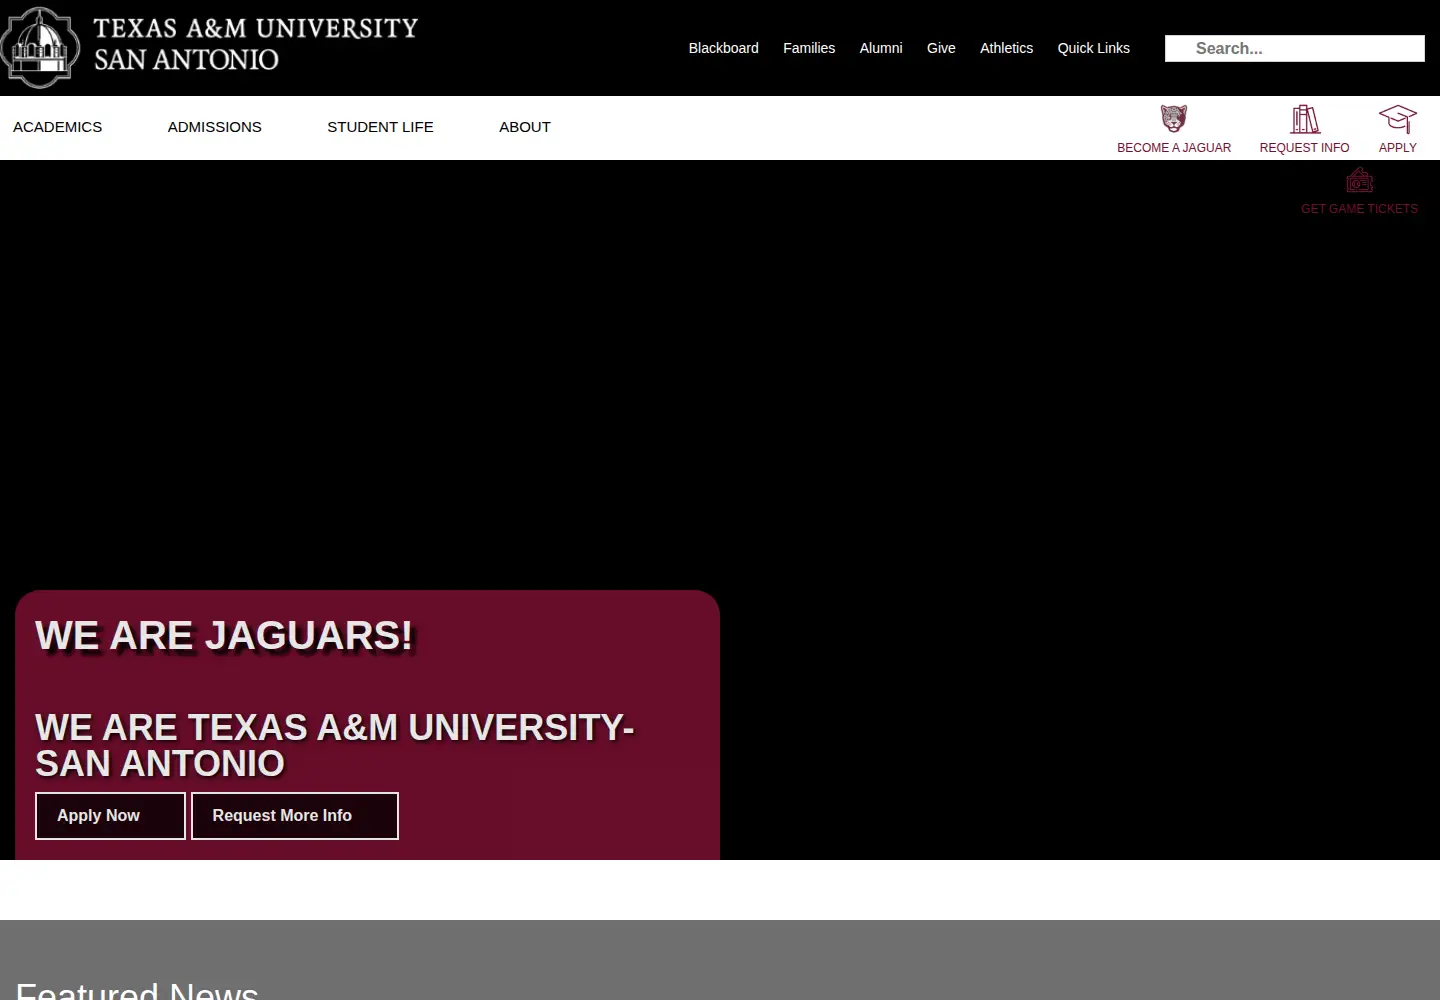Image resolution: width=1440 pixels, height=1000 pixels.
Task: Click the Apply Now button
Action: [x=110, y=816]
